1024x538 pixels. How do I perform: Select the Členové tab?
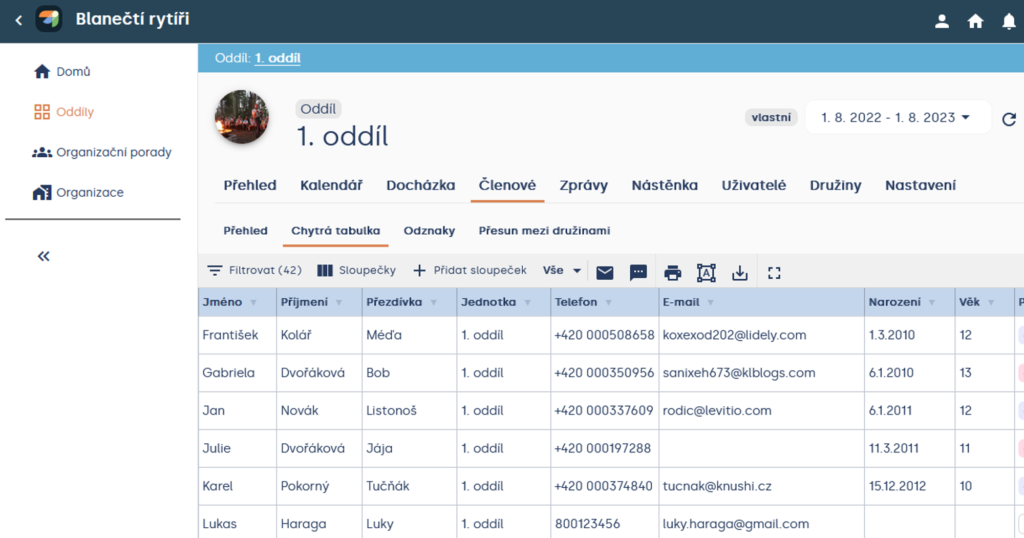507,185
